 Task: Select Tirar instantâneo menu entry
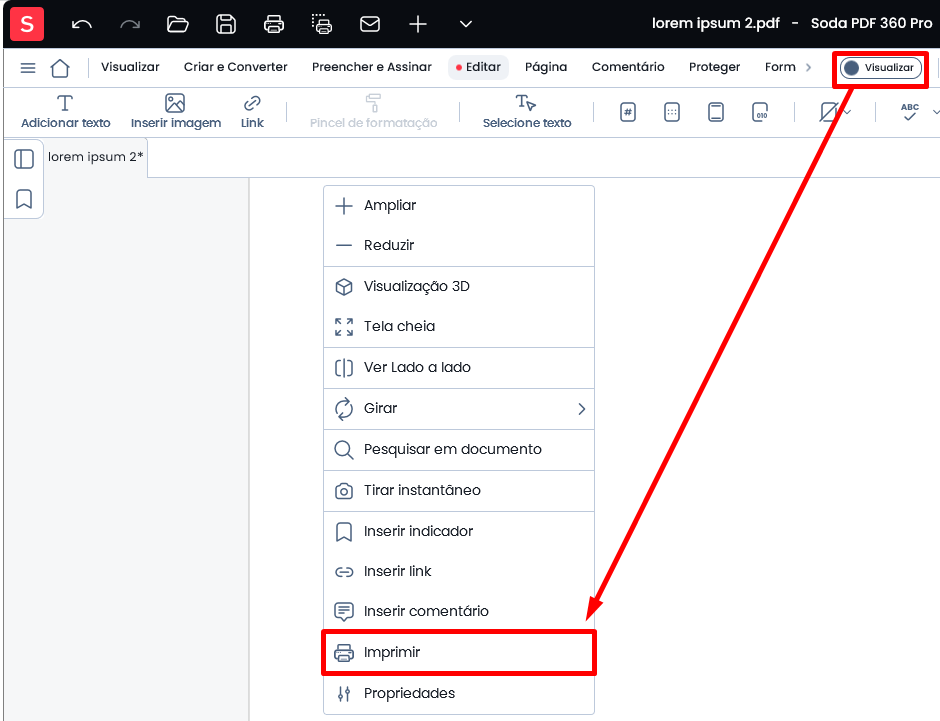coord(459,490)
